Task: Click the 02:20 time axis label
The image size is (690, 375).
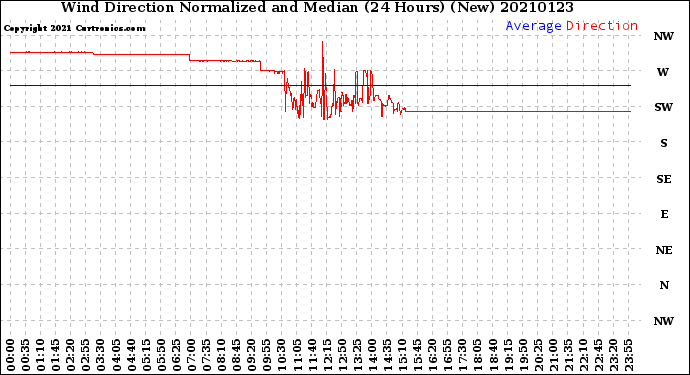Action: (71, 355)
